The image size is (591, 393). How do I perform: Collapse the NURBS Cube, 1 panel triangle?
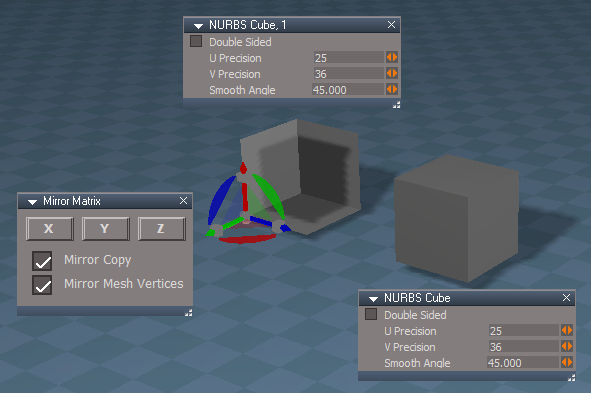pyautogui.click(x=198, y=26)
